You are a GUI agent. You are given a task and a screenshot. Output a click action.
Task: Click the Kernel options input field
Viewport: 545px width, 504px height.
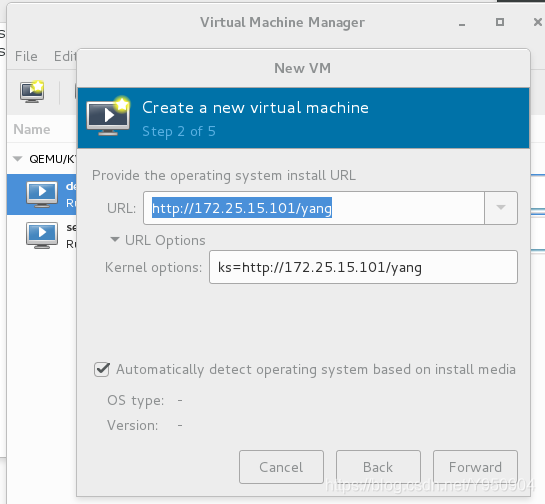click(x=363, y=267)
